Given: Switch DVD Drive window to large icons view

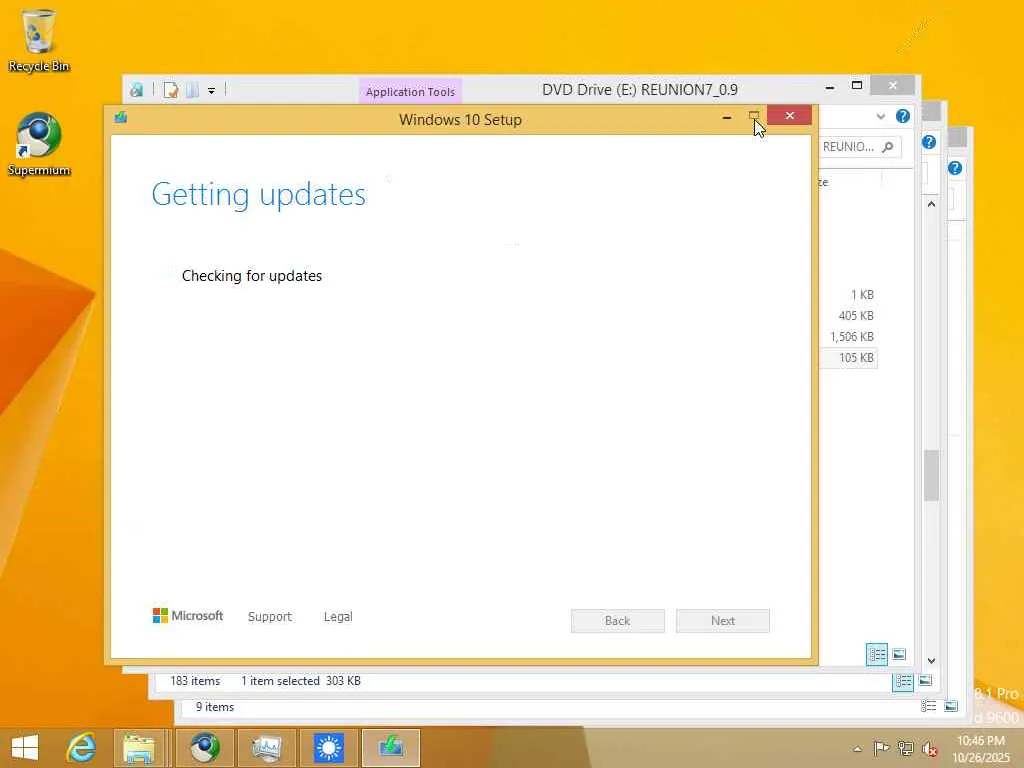Looking at the screenshot, I should (x=899, y=654).
